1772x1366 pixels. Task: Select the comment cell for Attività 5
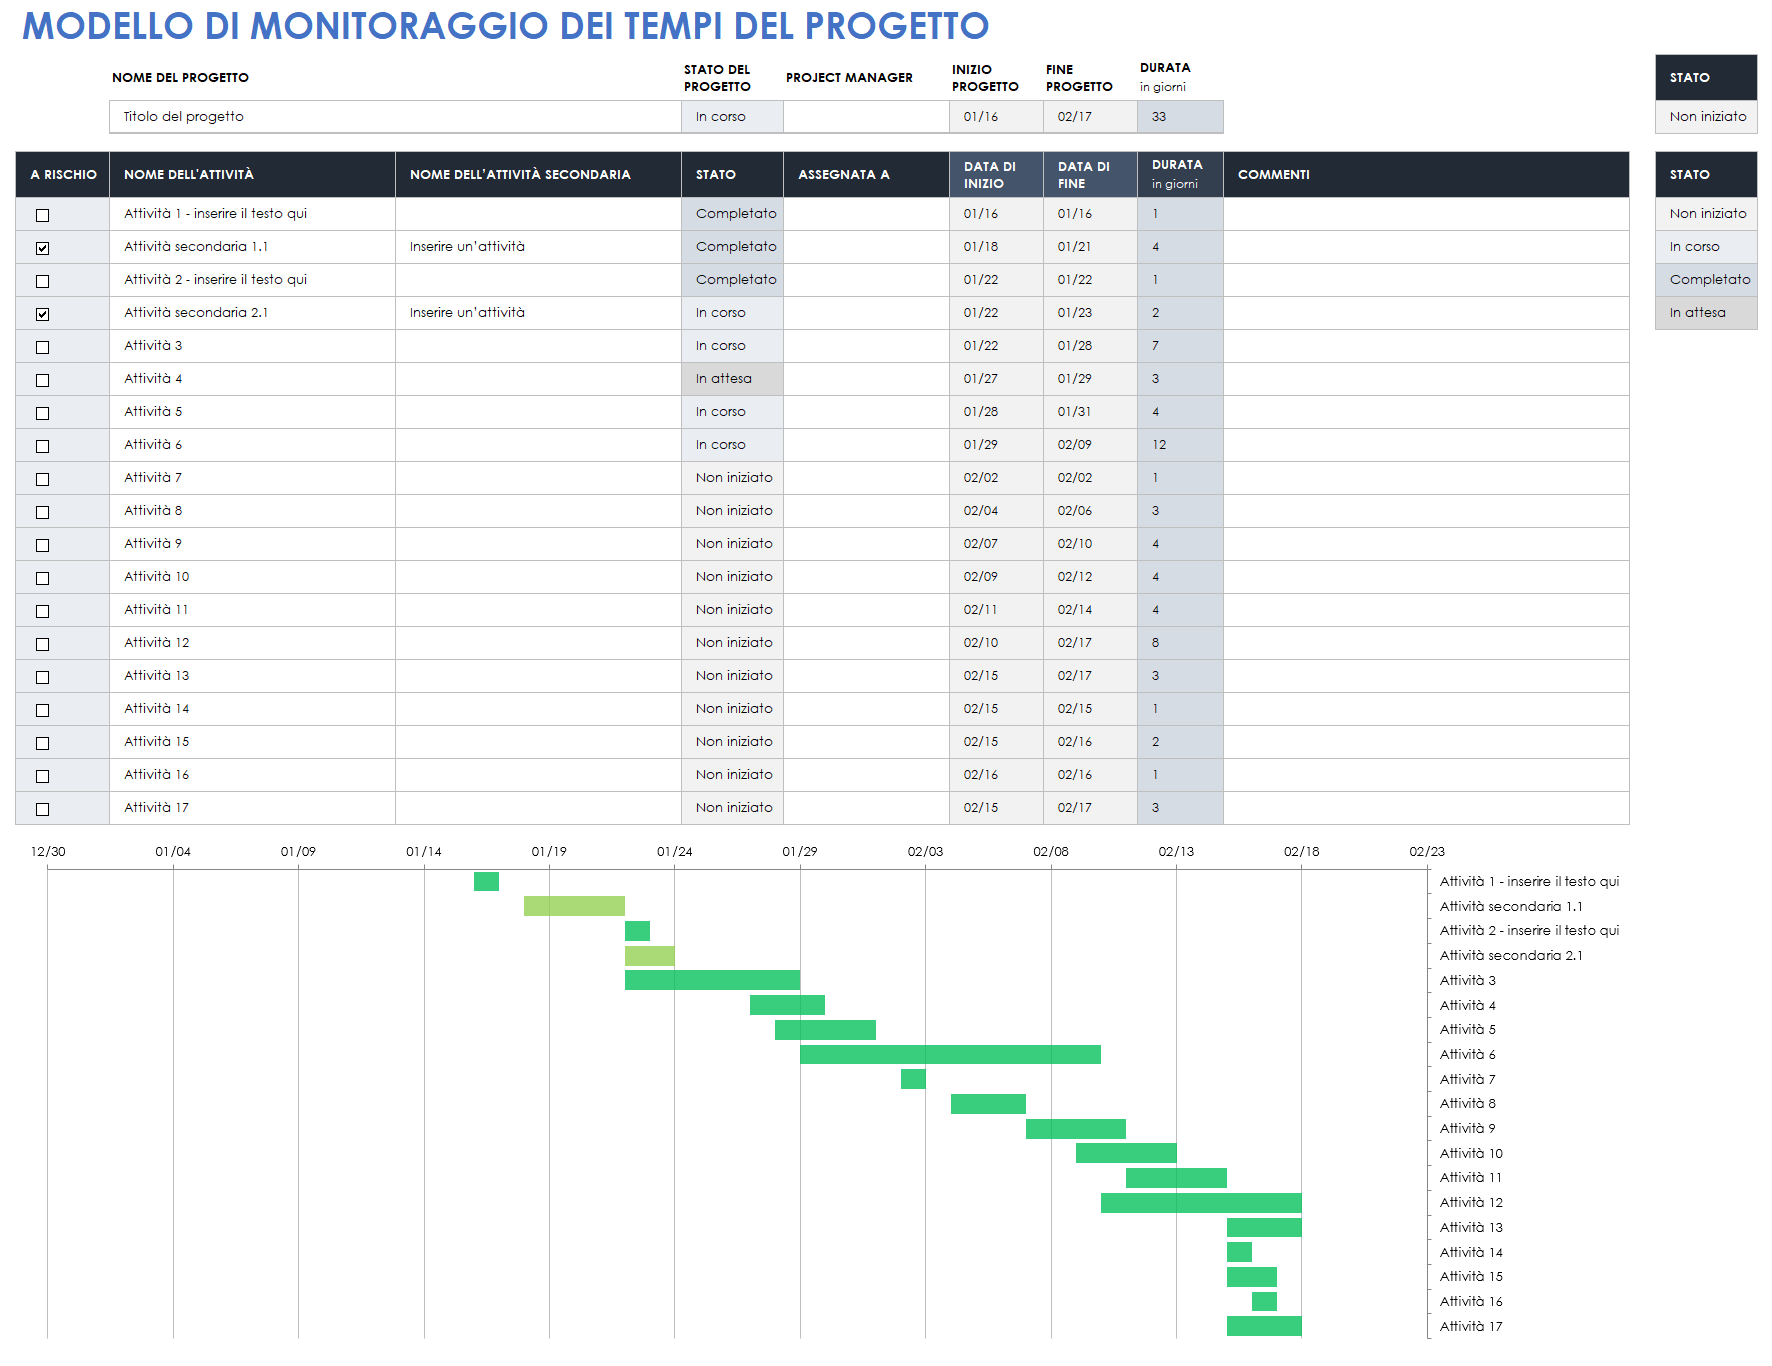coord(1426,412)
